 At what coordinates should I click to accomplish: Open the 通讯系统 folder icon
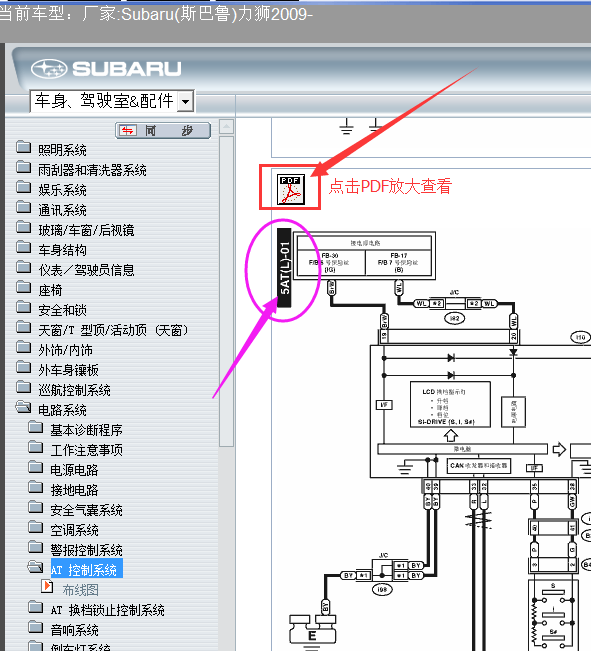coord(24,207)
